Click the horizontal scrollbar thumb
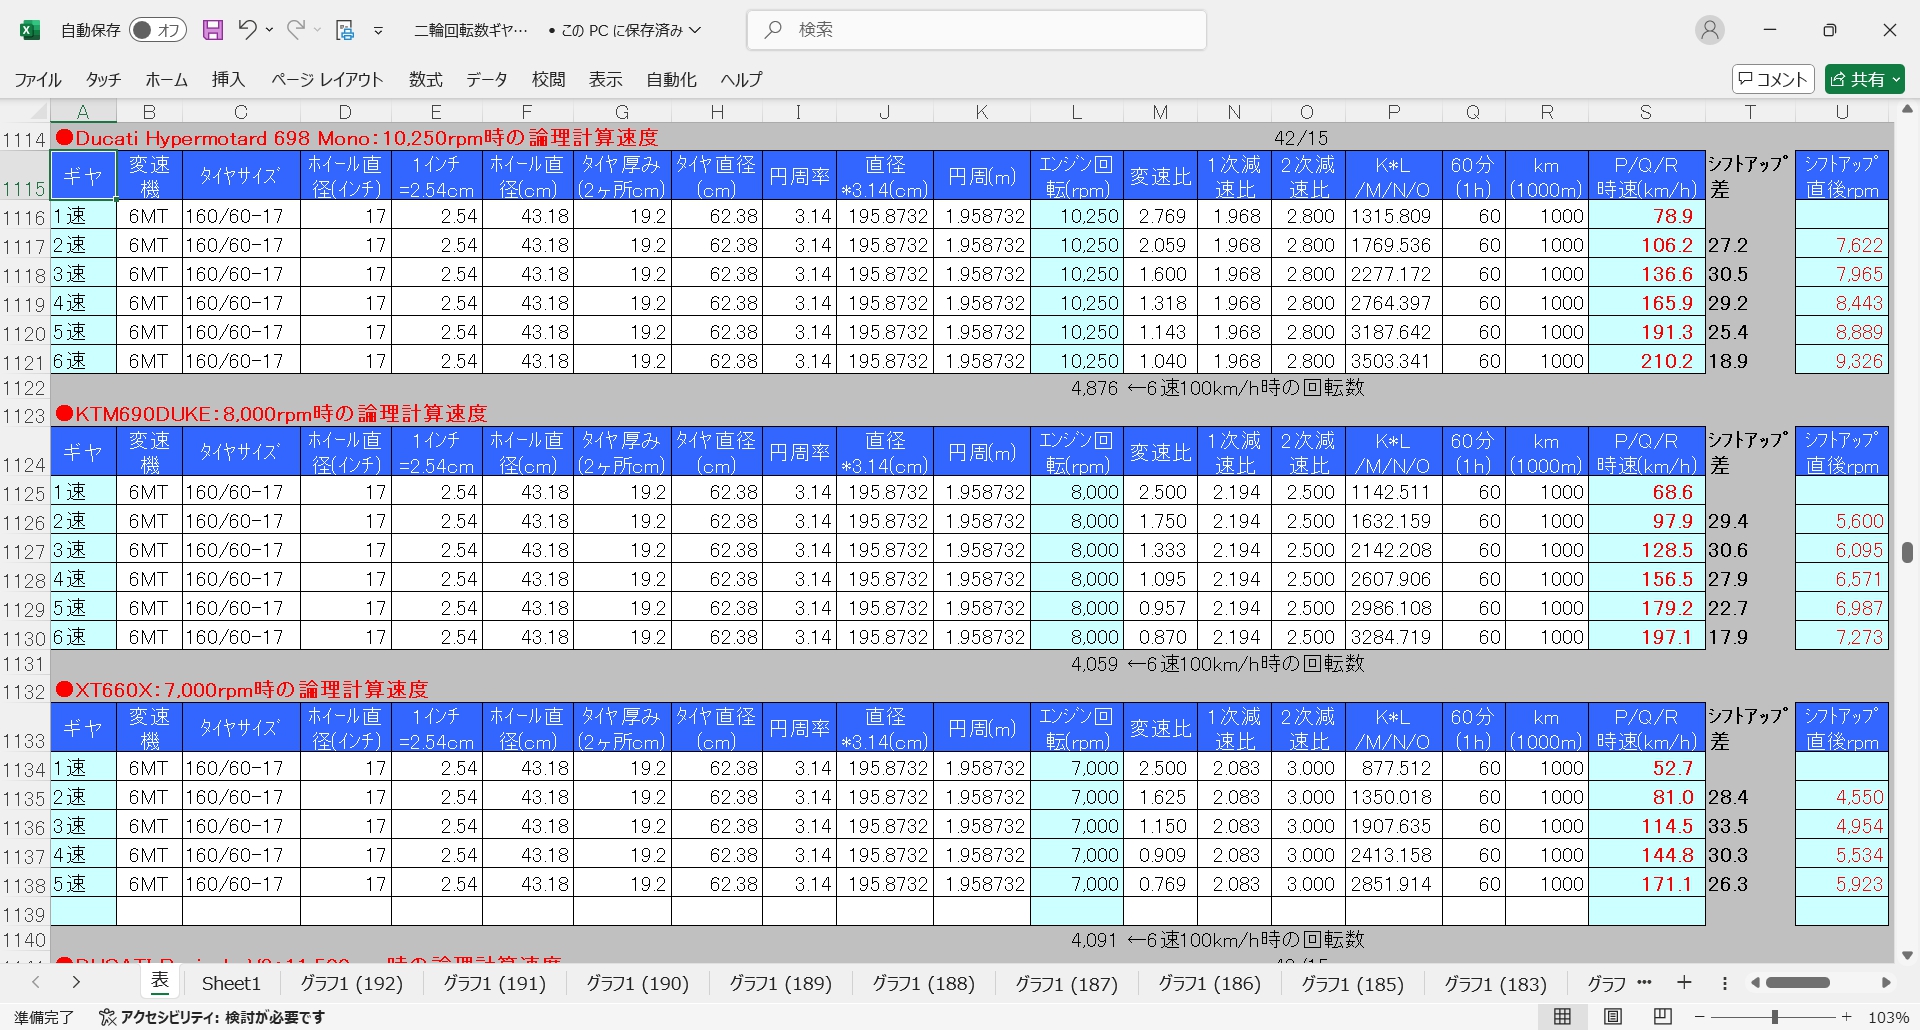 [x=1798, y=983]
